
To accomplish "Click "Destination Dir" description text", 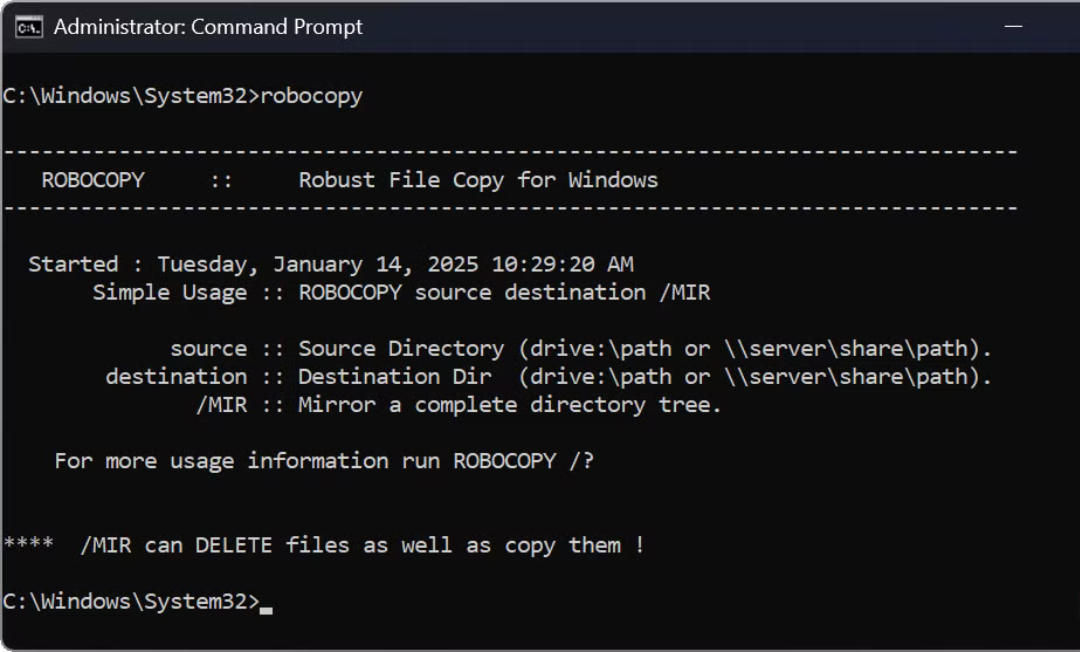I will [x=395, y=376].
